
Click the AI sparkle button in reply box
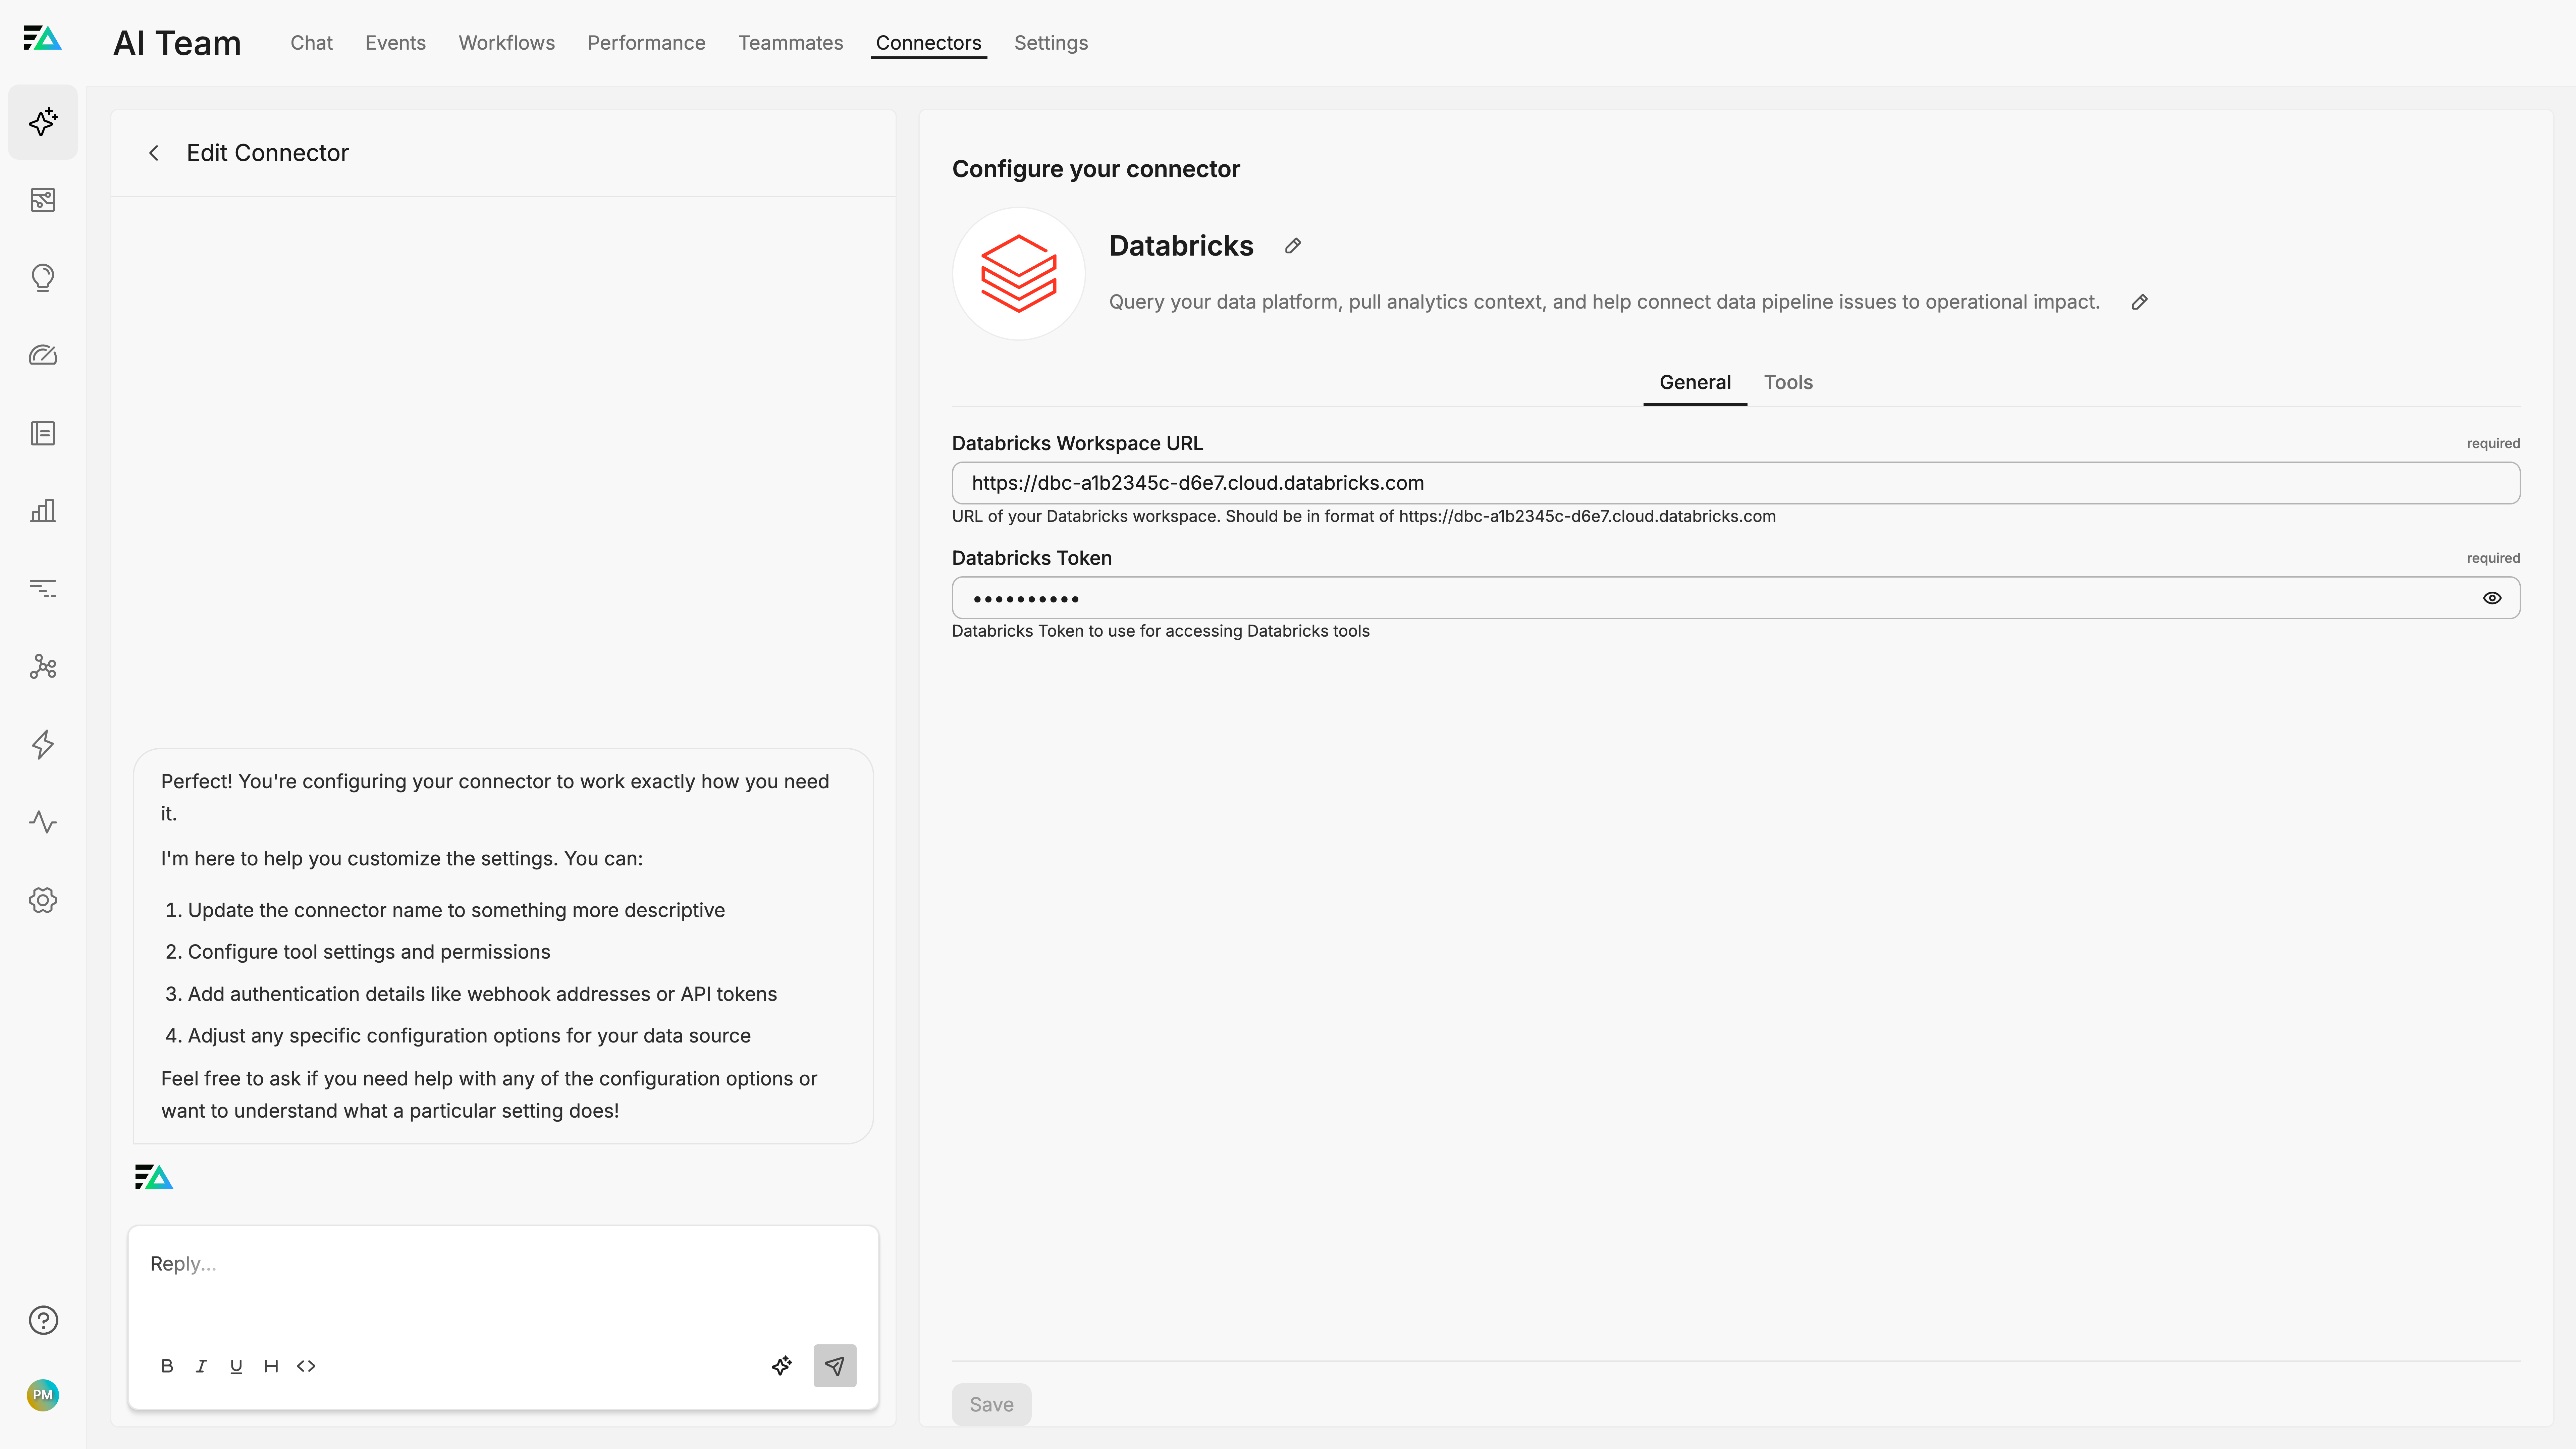click(782, 1366)
